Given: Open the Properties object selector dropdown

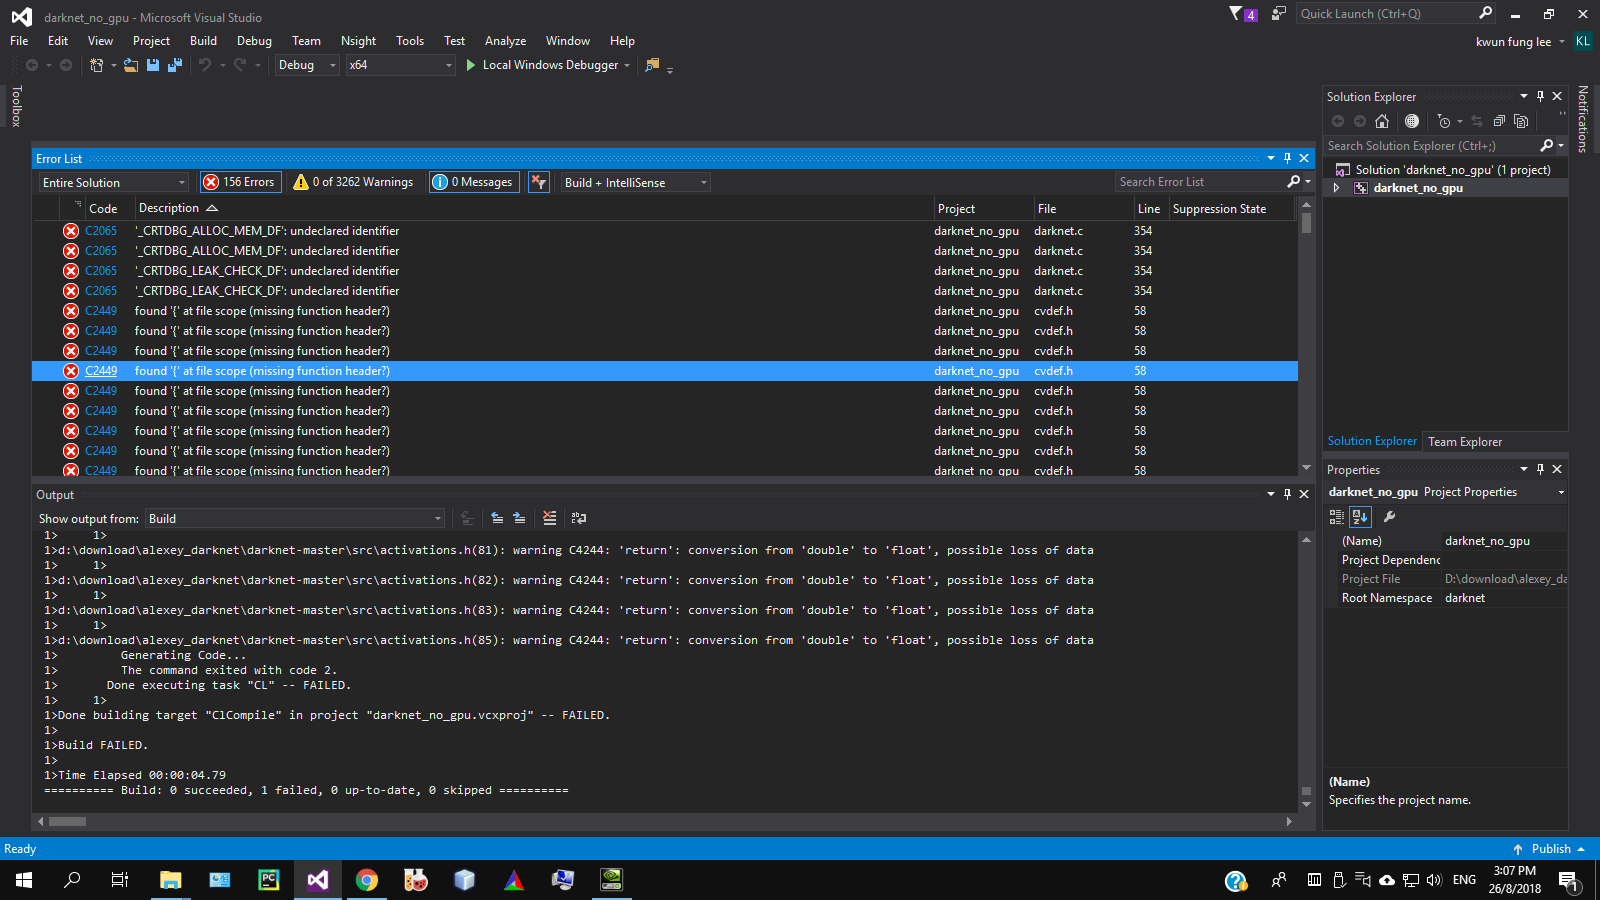Looking at the screenshot, I should pos(1561,492).
